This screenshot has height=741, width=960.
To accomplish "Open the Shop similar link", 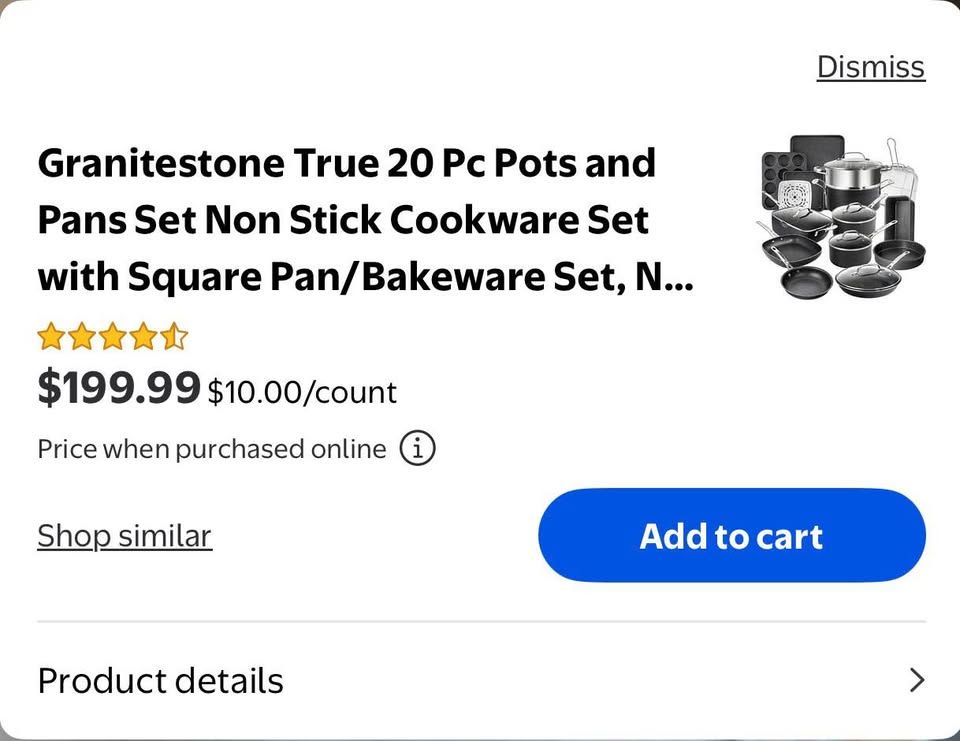I will pos(123,535).
